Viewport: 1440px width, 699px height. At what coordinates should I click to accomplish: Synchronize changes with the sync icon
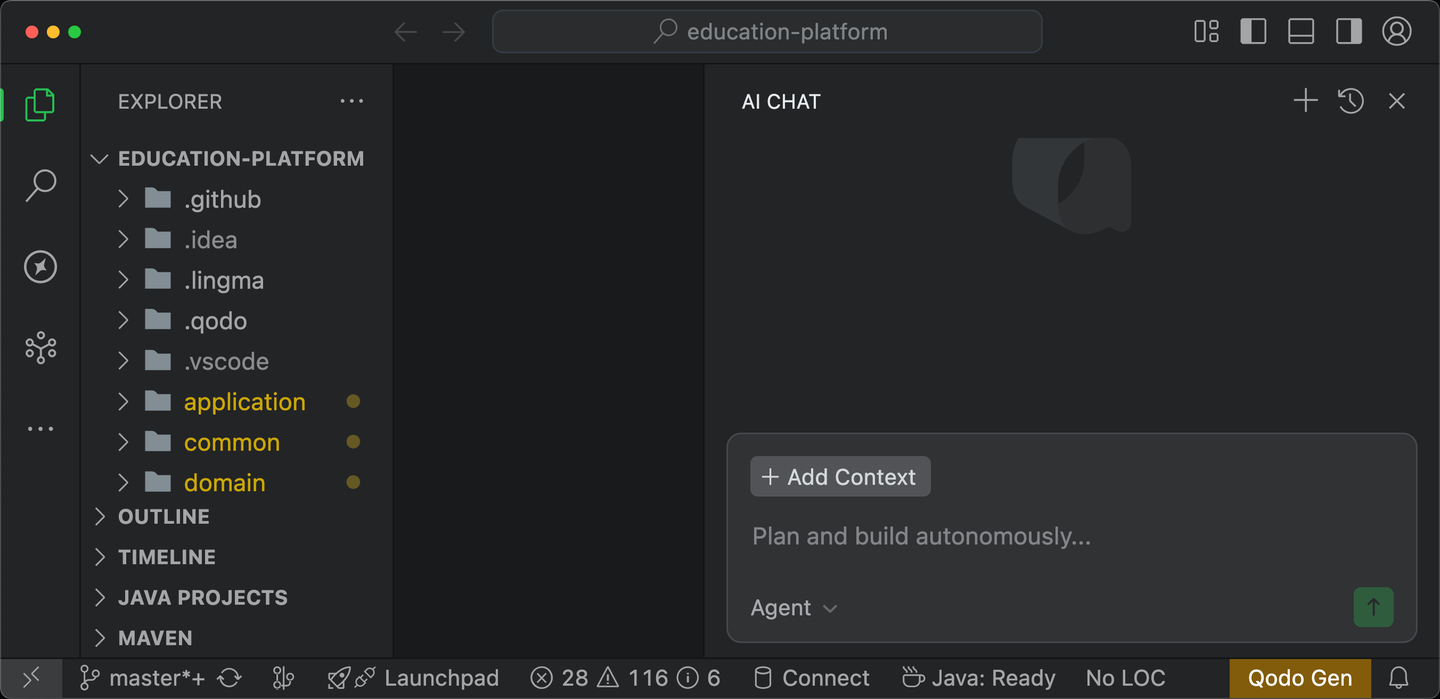(230, 678)
